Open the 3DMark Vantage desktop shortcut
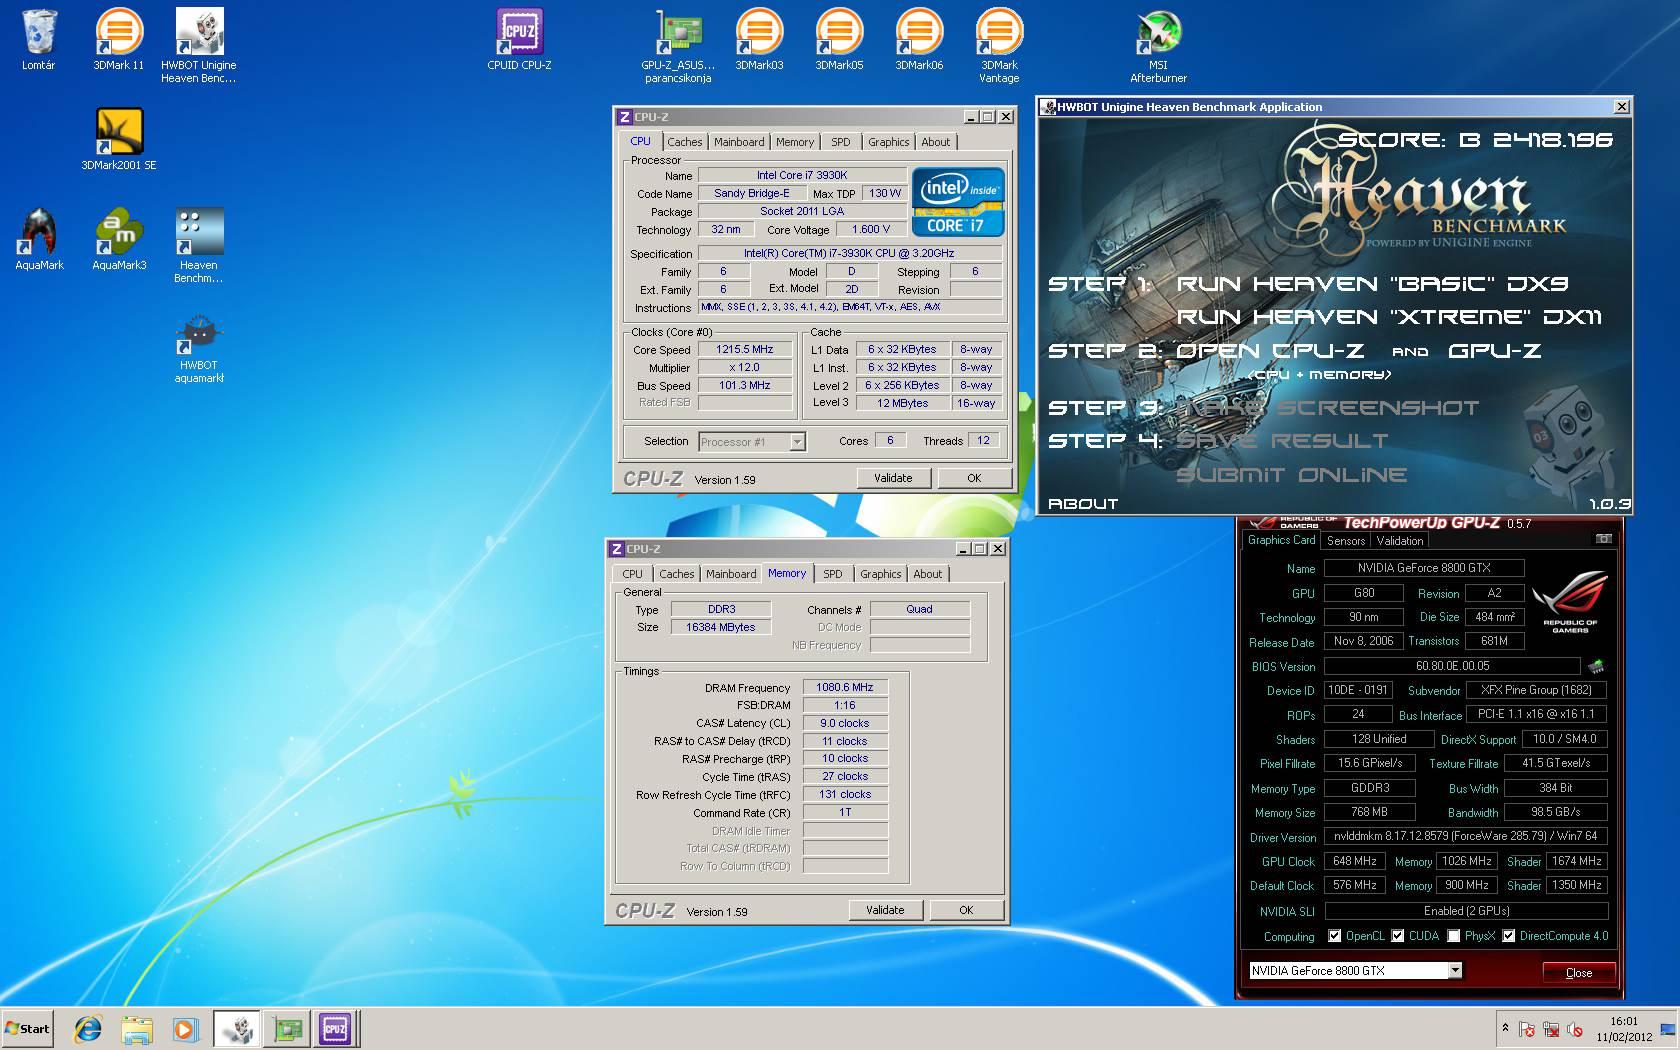 [999, 45]
